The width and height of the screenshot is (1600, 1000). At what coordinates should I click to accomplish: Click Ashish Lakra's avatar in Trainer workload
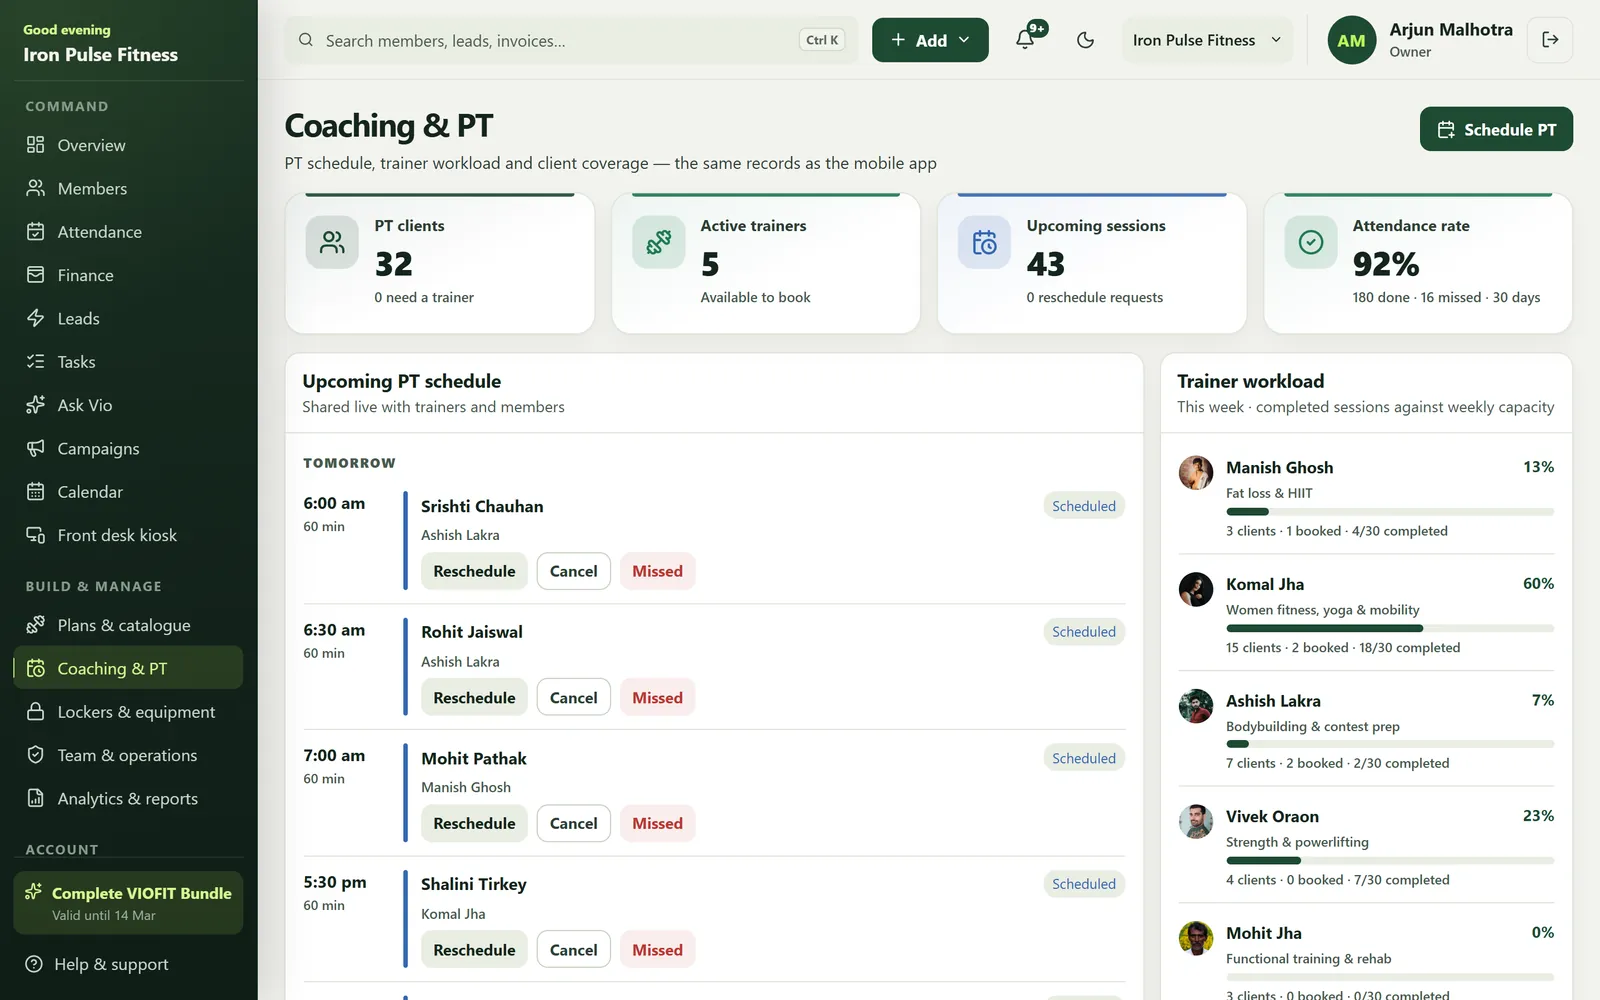1195,706
